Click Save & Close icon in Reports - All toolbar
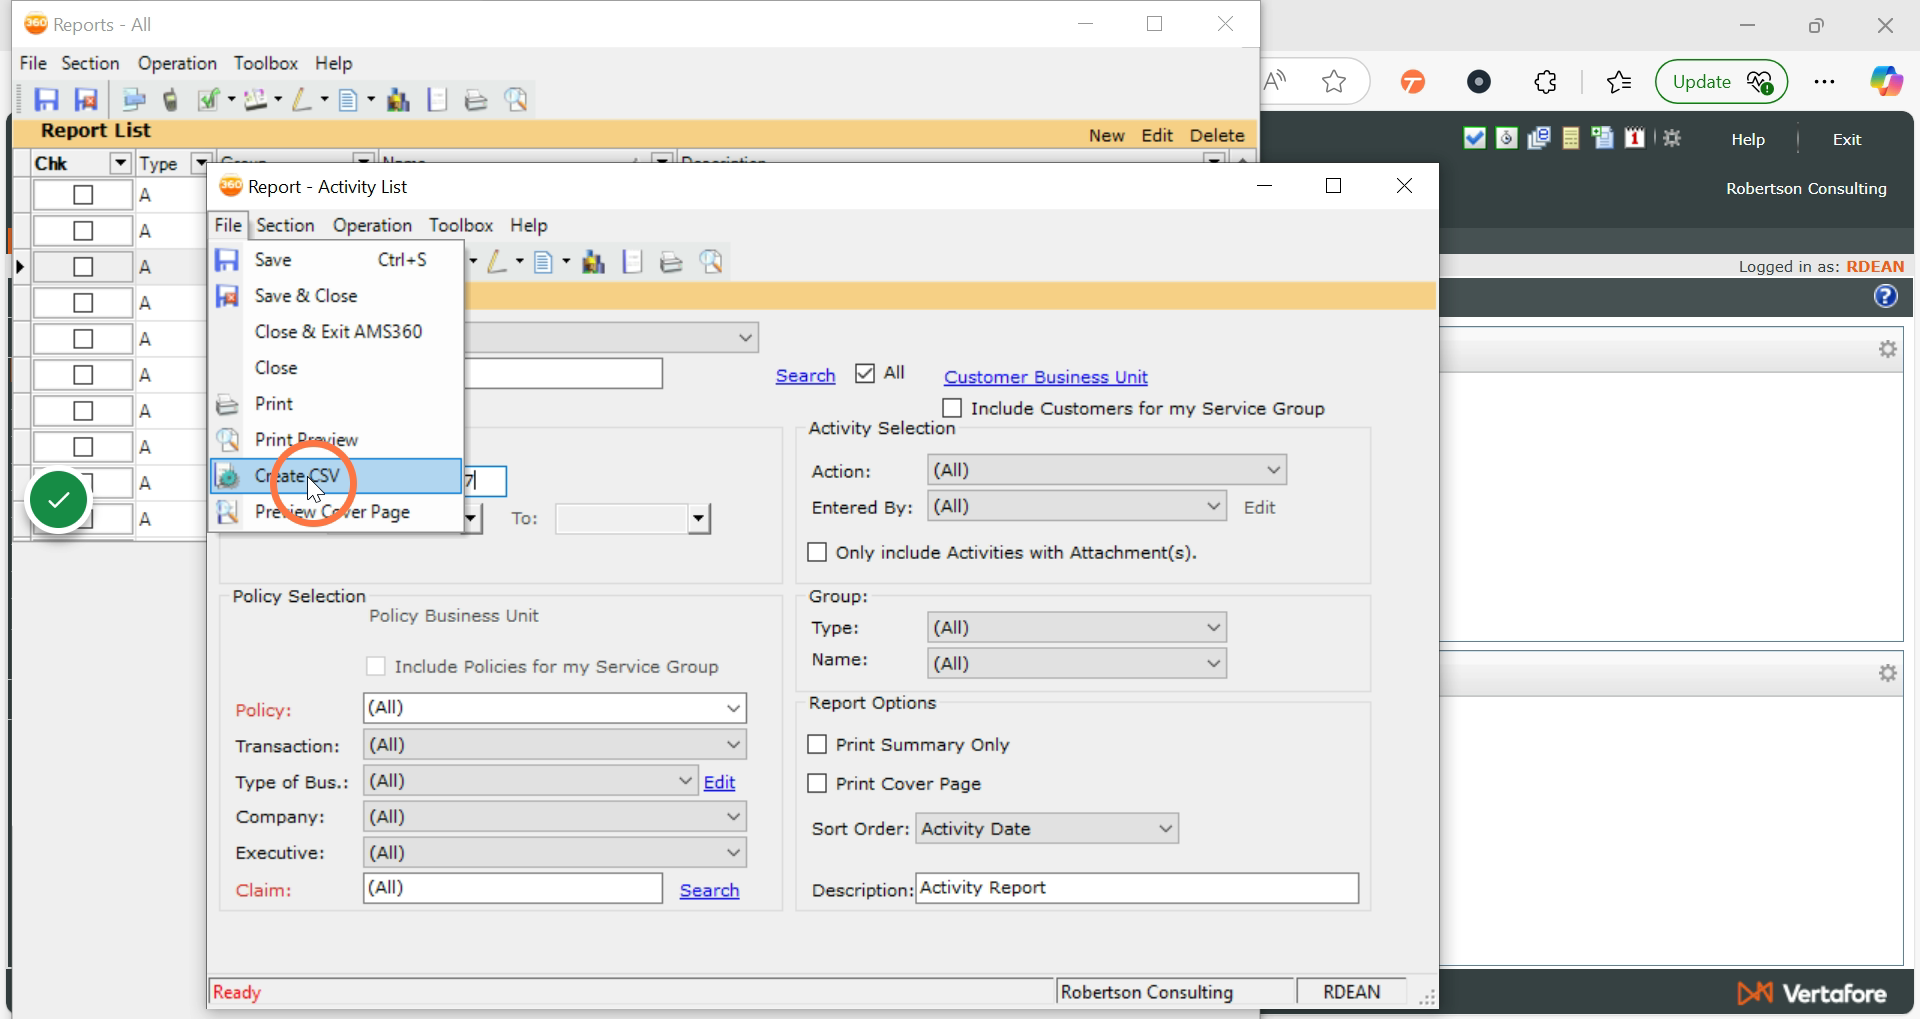This screenshot has width=1920, height=1019. tap(86, 100)
